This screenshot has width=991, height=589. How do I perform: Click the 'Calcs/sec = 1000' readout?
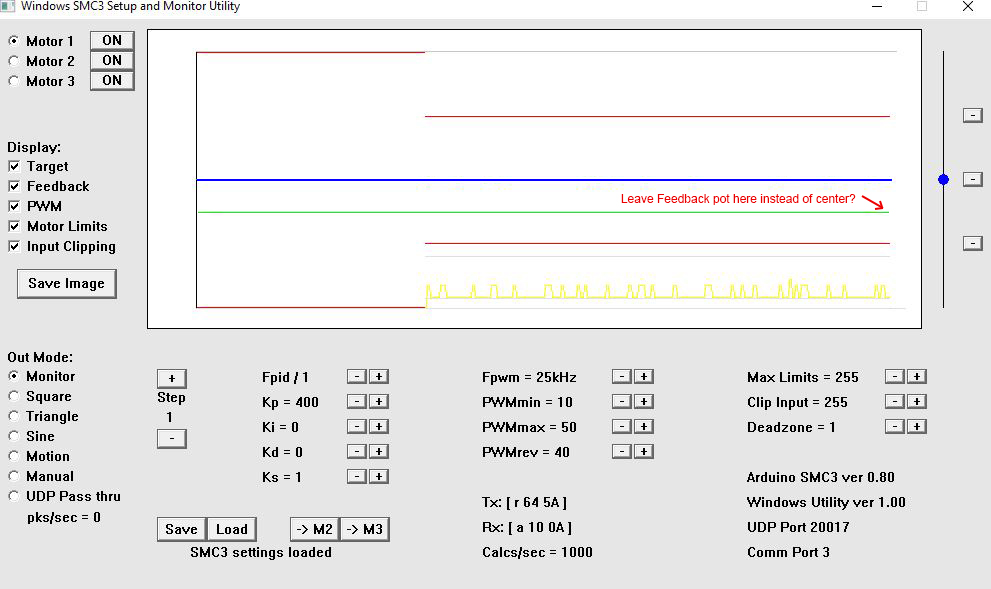coord(537,552)
